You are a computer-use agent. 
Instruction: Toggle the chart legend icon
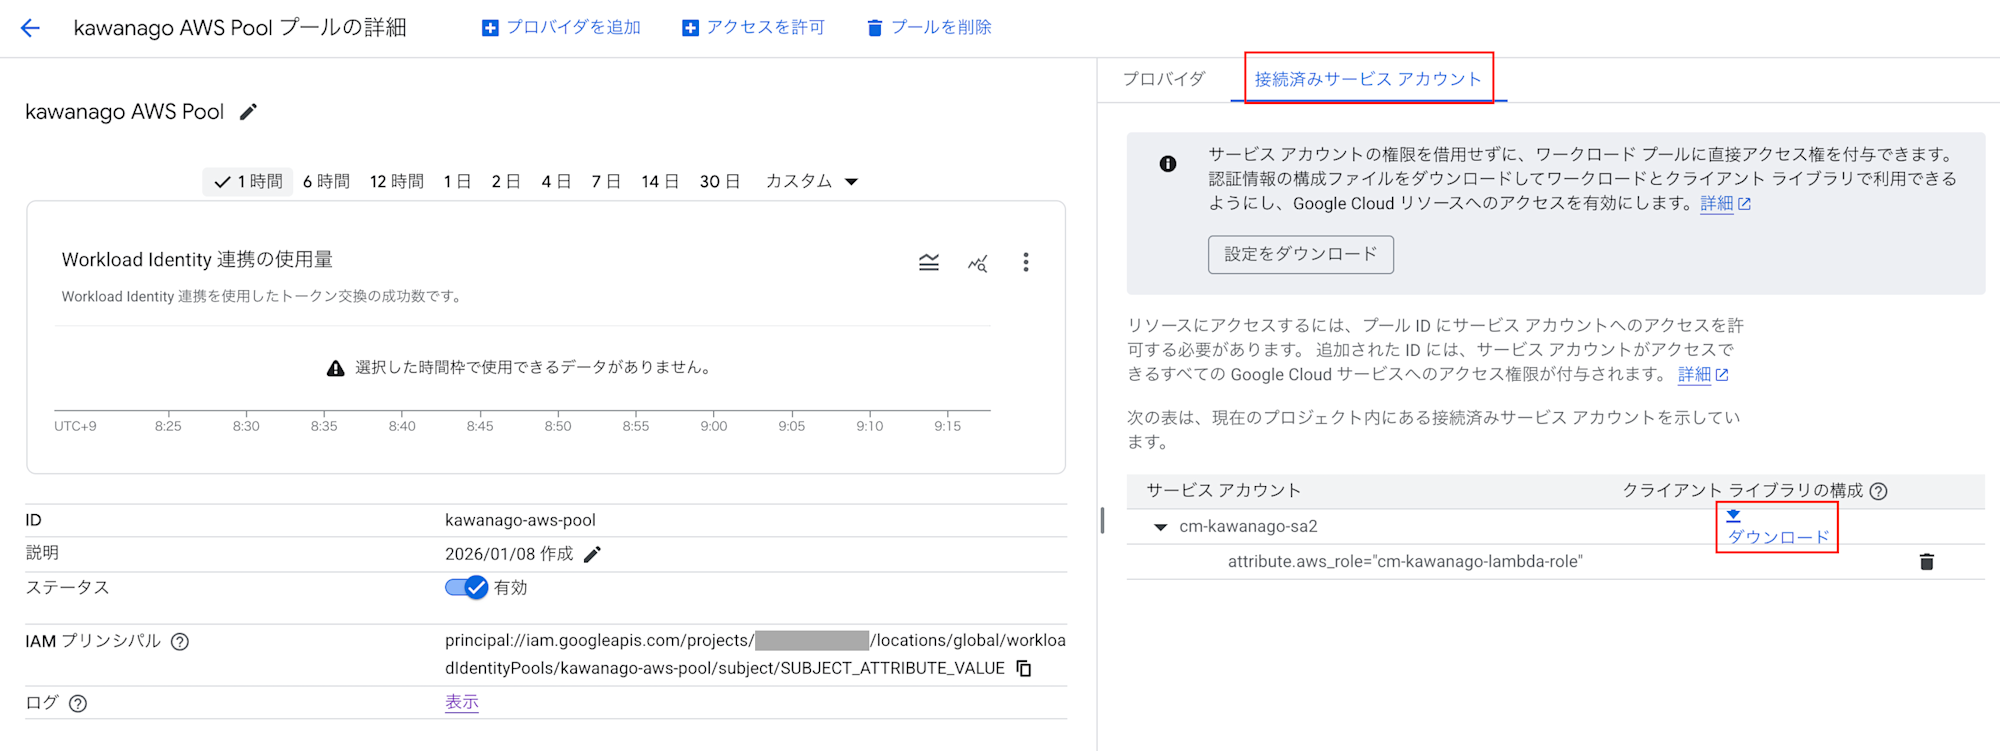point(929,263)
